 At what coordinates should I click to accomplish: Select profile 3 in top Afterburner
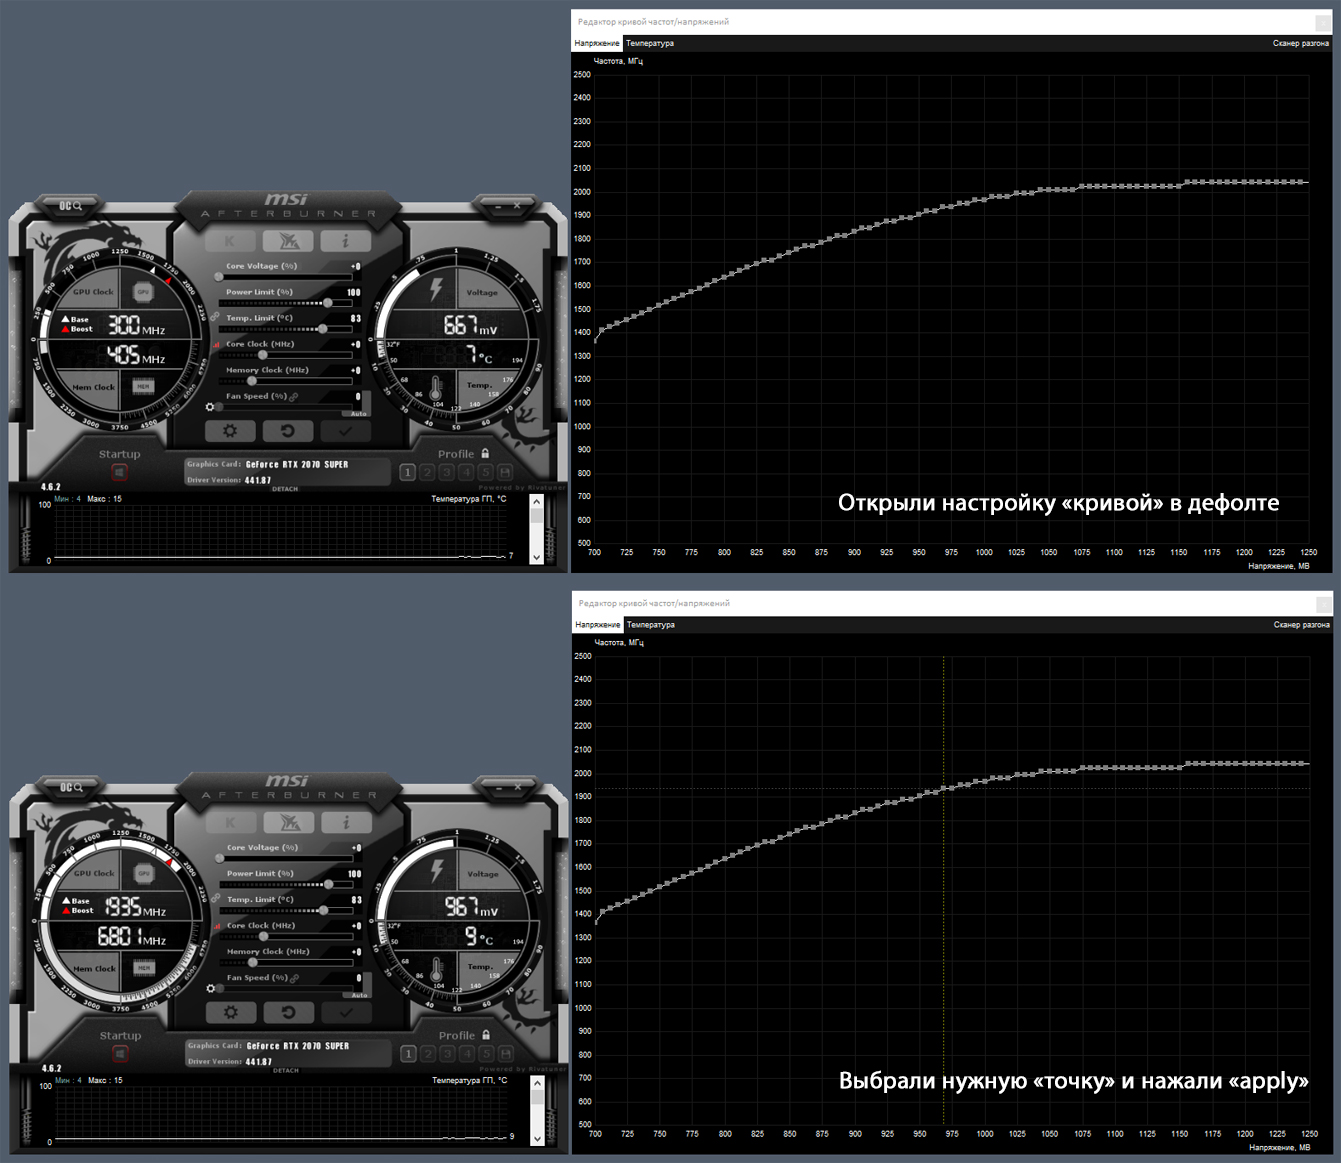point(446,472)
